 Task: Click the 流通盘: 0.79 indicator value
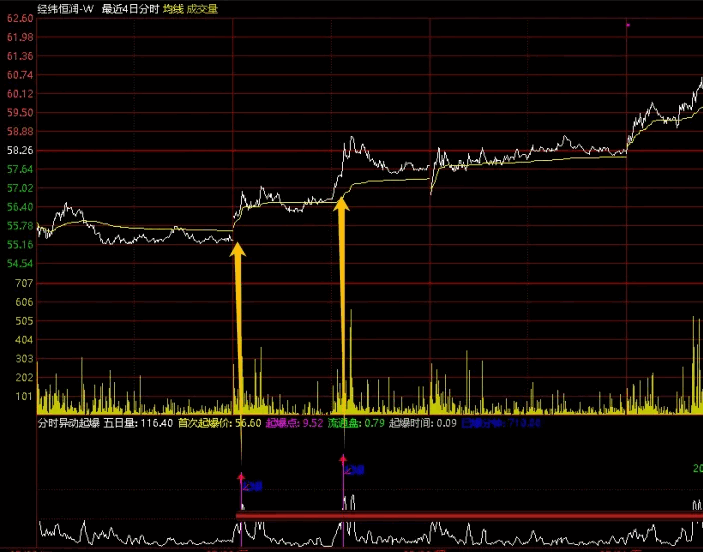356,423
